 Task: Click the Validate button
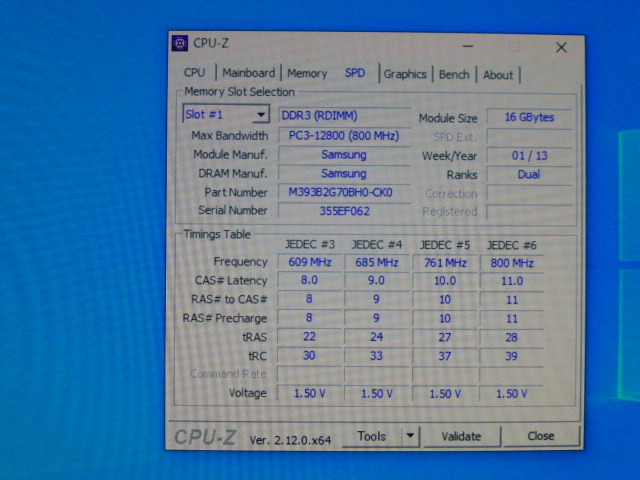[x=461, y=436]
